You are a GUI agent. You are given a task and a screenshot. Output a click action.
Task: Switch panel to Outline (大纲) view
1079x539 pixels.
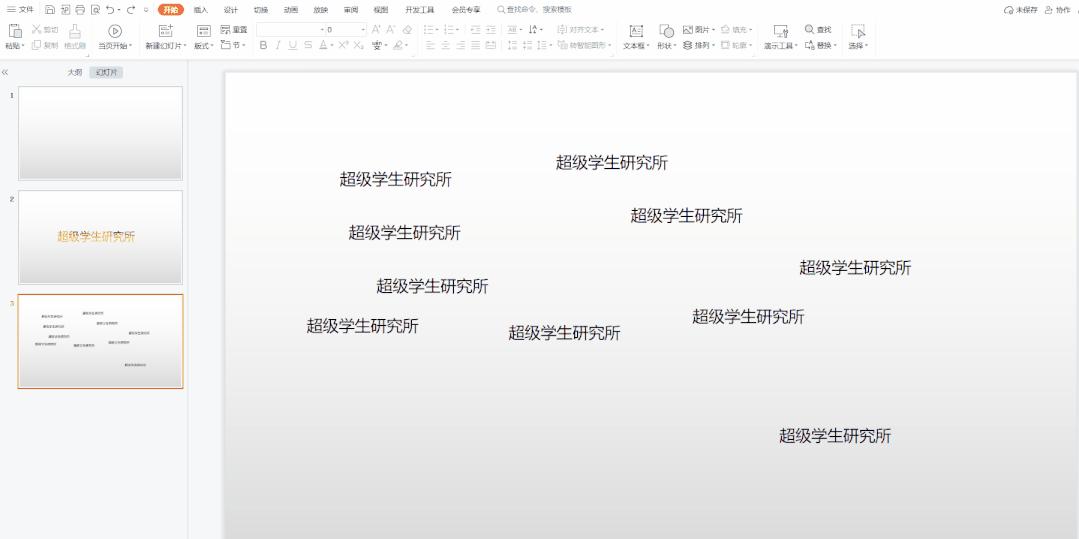(x=74, y=72)
